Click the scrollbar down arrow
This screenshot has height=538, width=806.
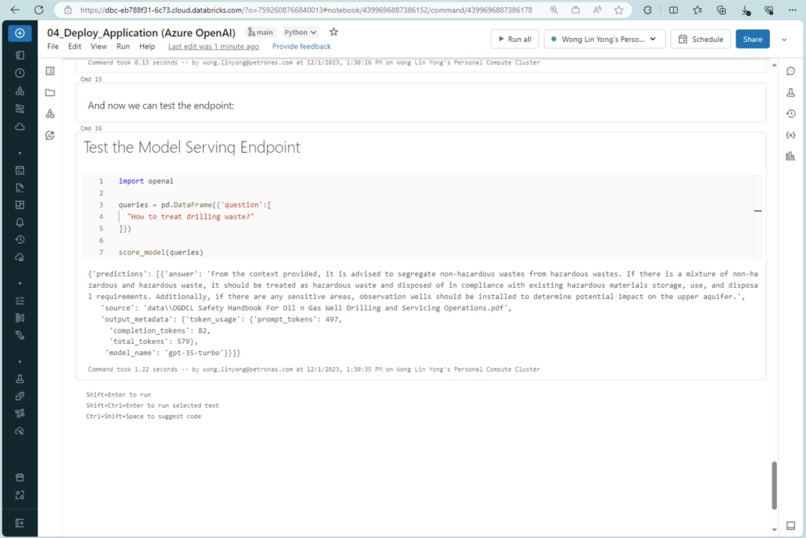click(x=774, y=529)
